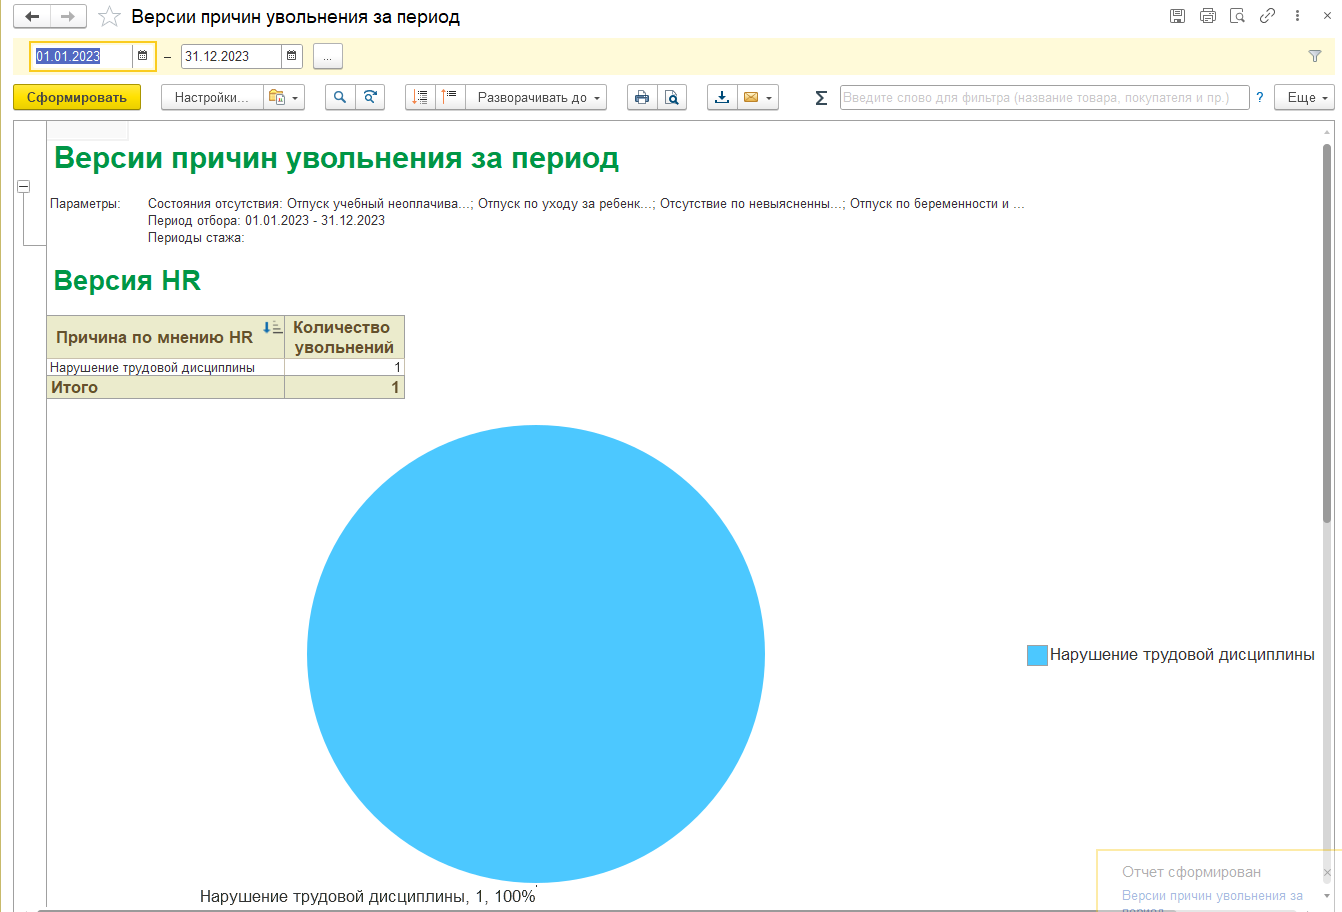The image size is (1342, 912).
Task: Open dropdown arrow next to email icon
Action: [x=770, y=98]
